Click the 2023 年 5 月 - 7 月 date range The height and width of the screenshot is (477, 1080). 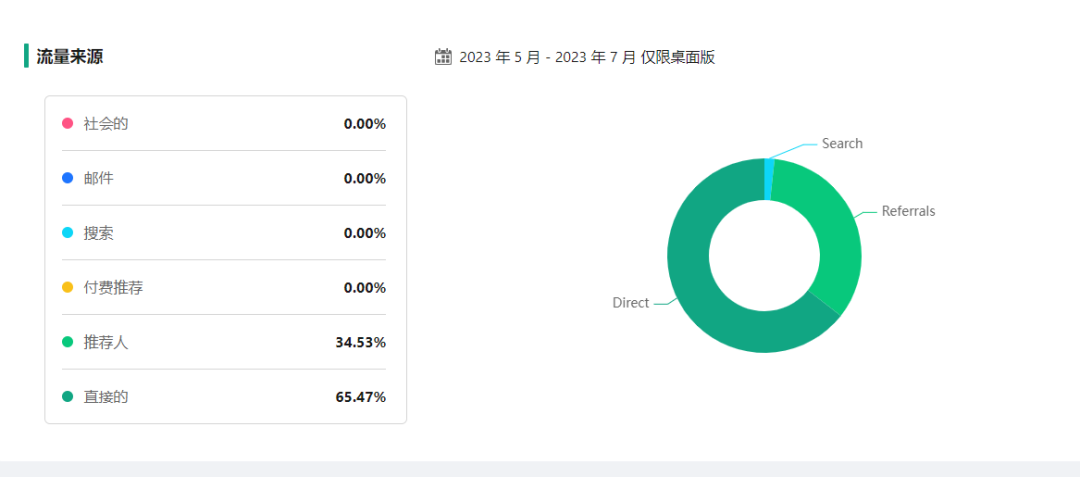coord(587,57)
